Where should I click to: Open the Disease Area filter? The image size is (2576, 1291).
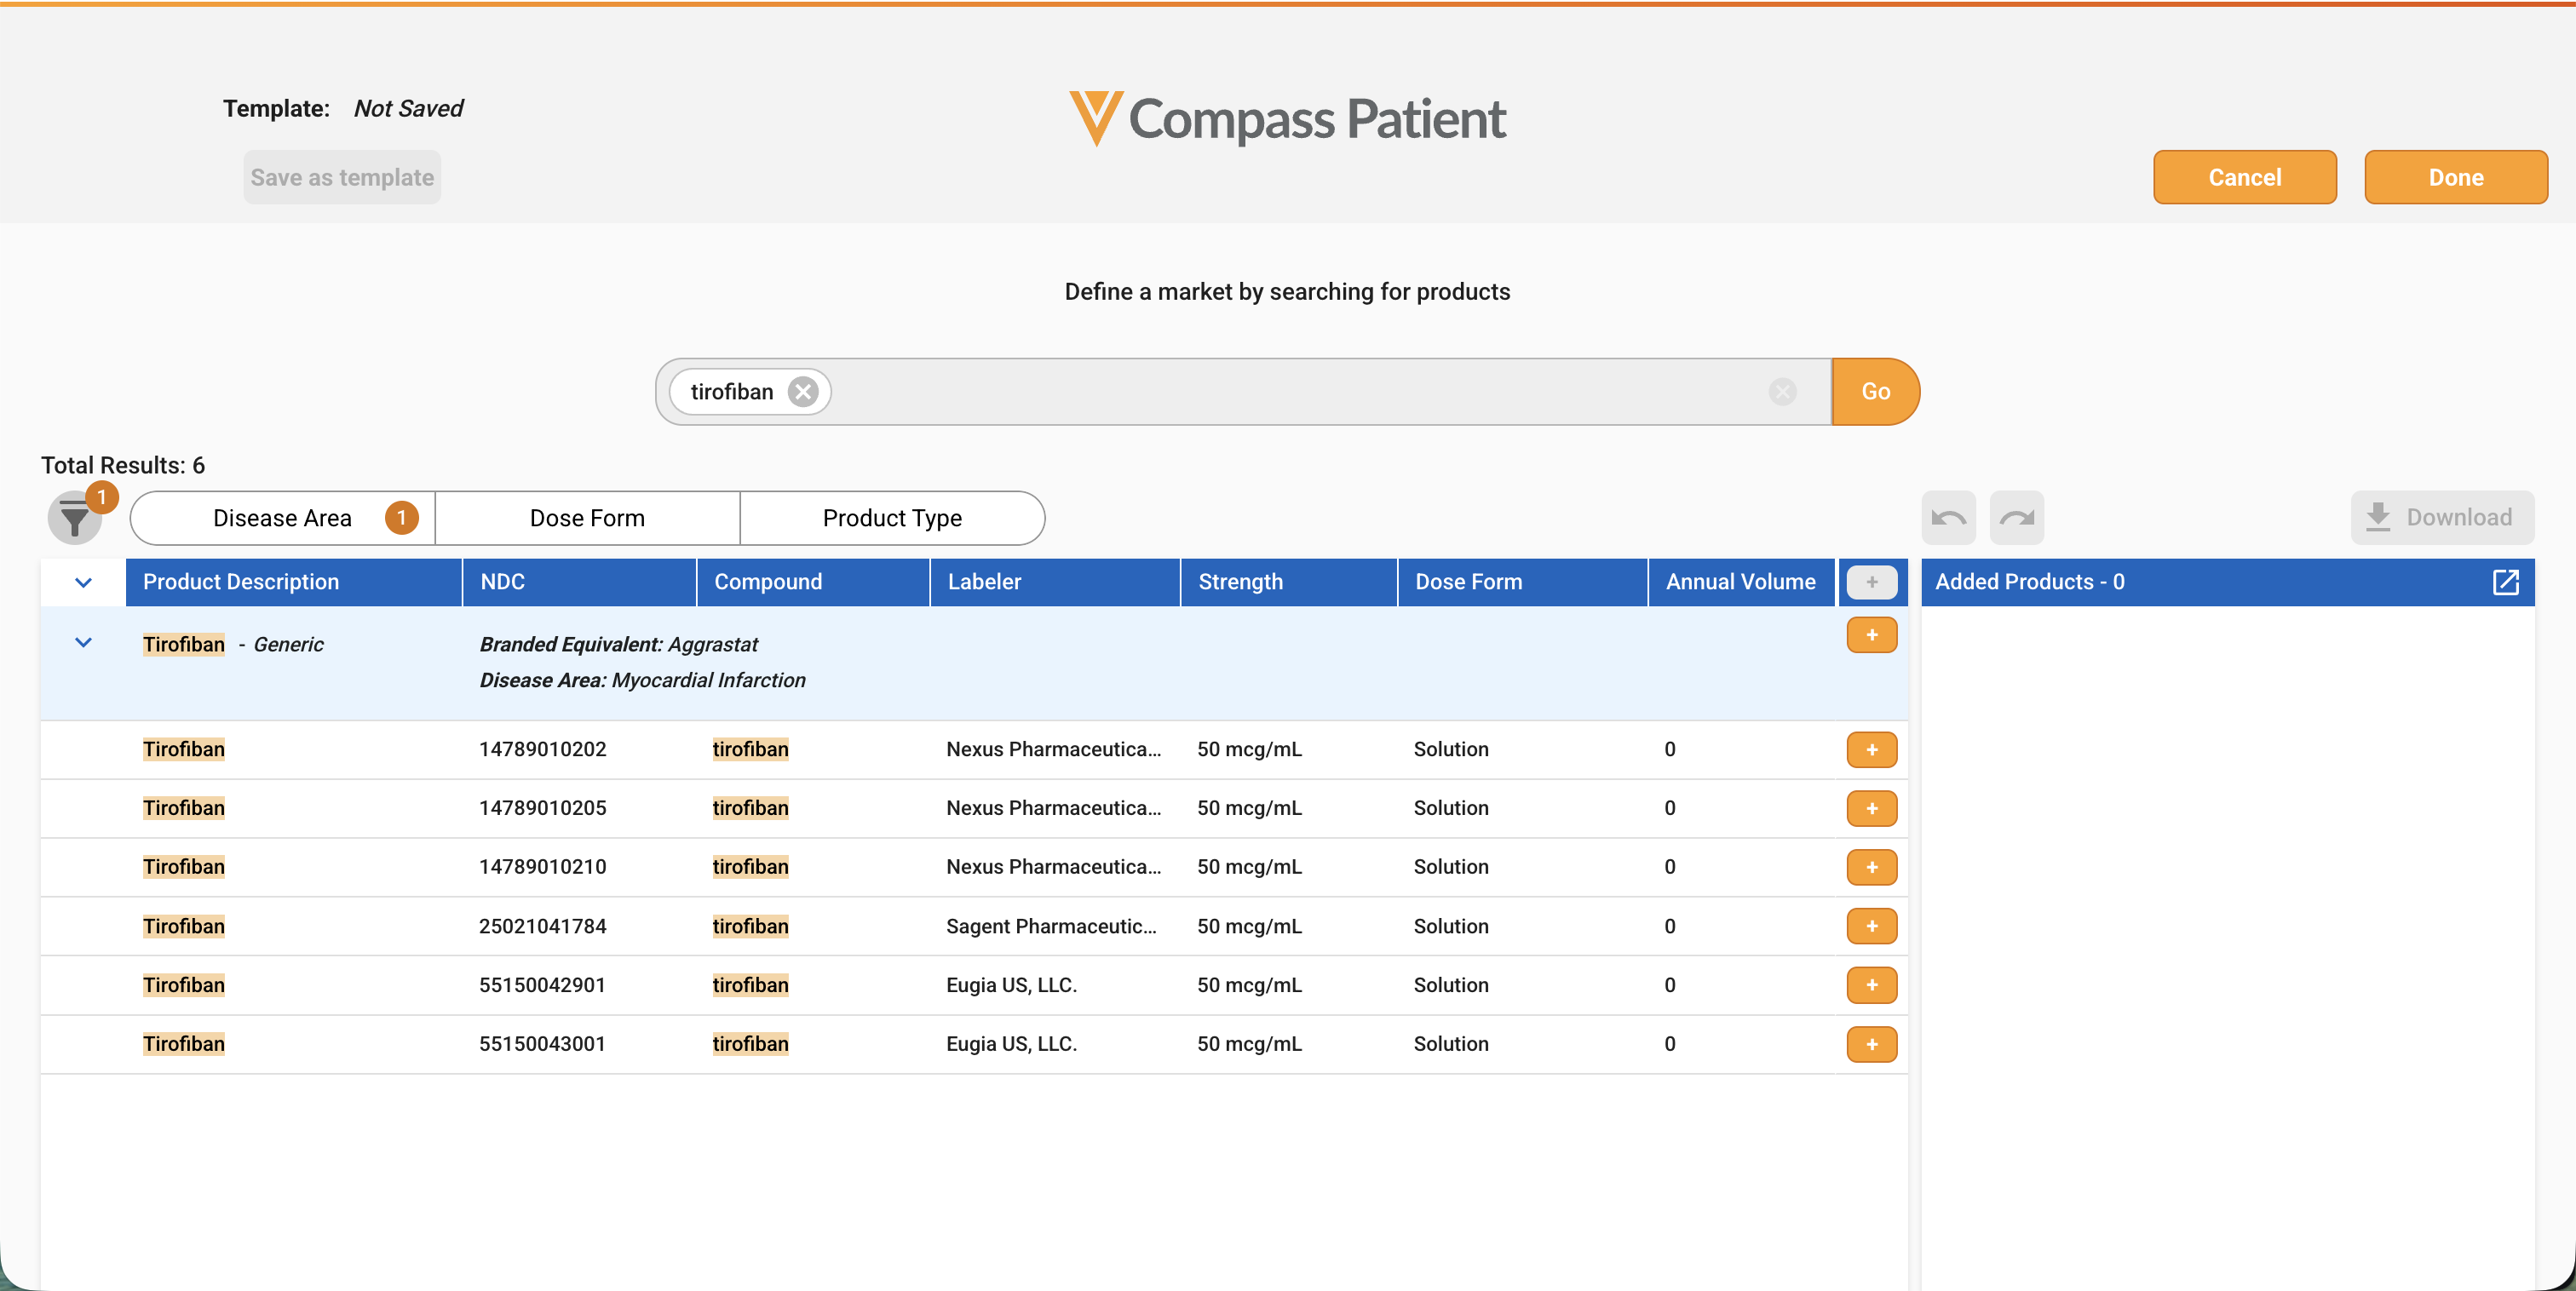click(283, 518)
